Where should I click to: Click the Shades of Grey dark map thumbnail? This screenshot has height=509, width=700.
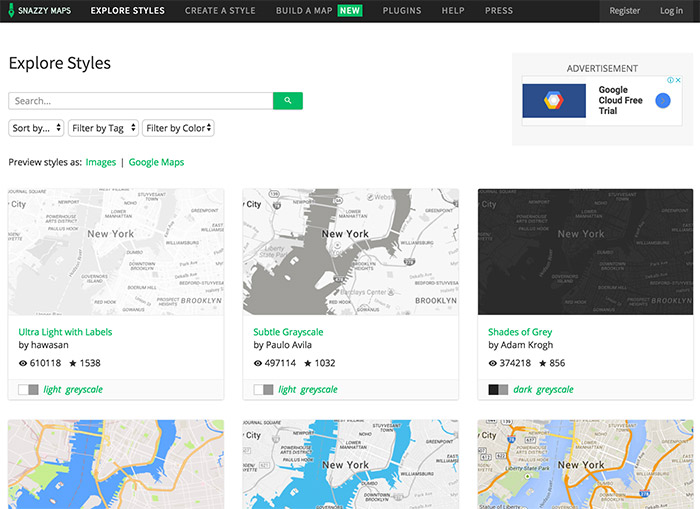[x=585, y=251]
